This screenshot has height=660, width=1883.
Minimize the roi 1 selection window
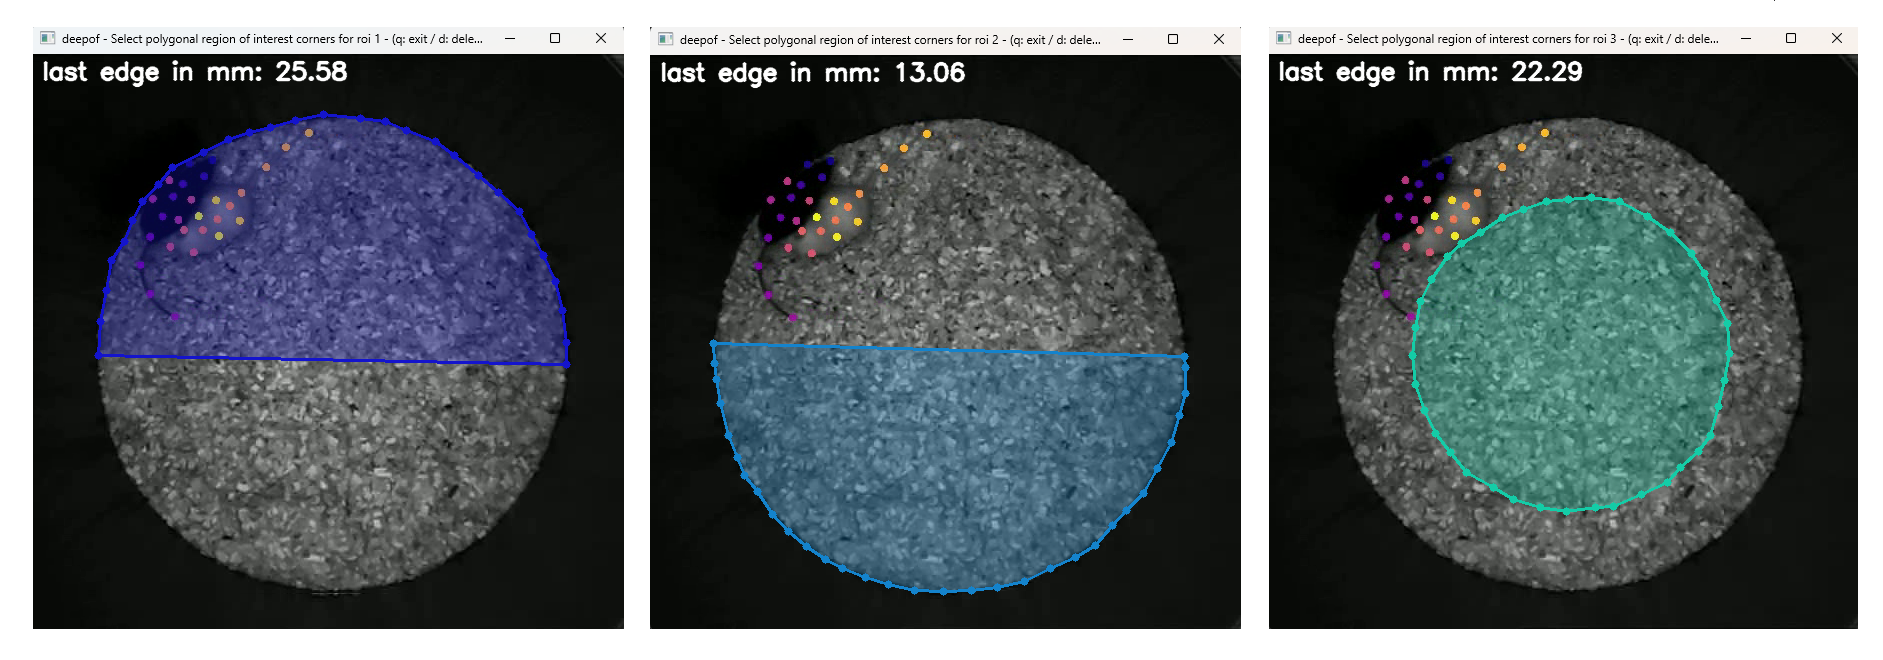pos(510,39)
